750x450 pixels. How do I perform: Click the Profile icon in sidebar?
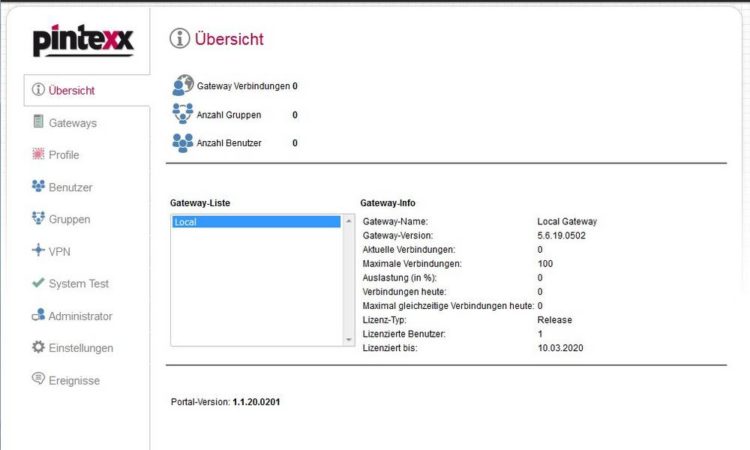click(38, 154)
